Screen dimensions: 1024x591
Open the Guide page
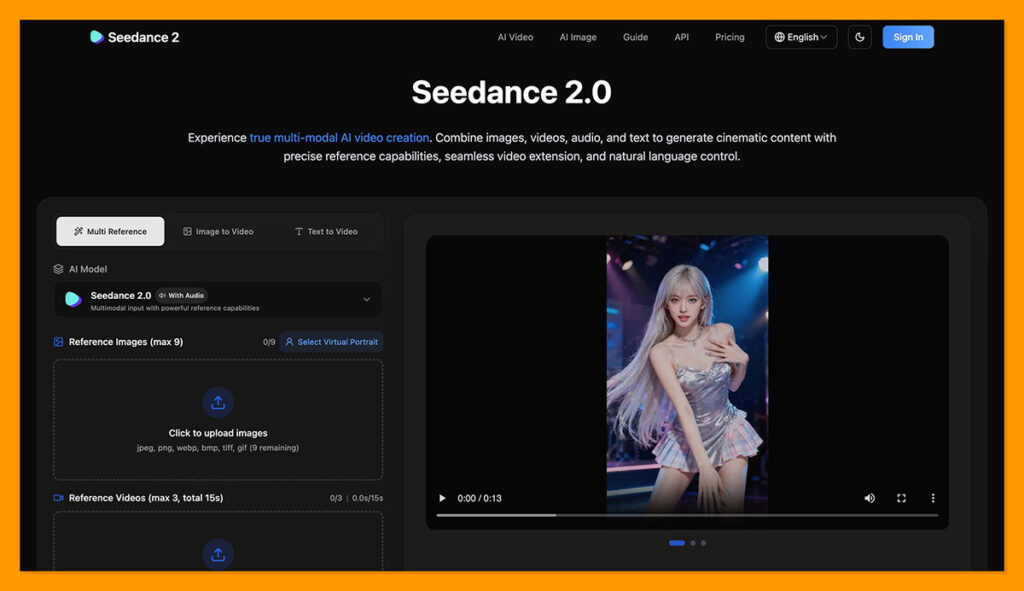[635, 37]
